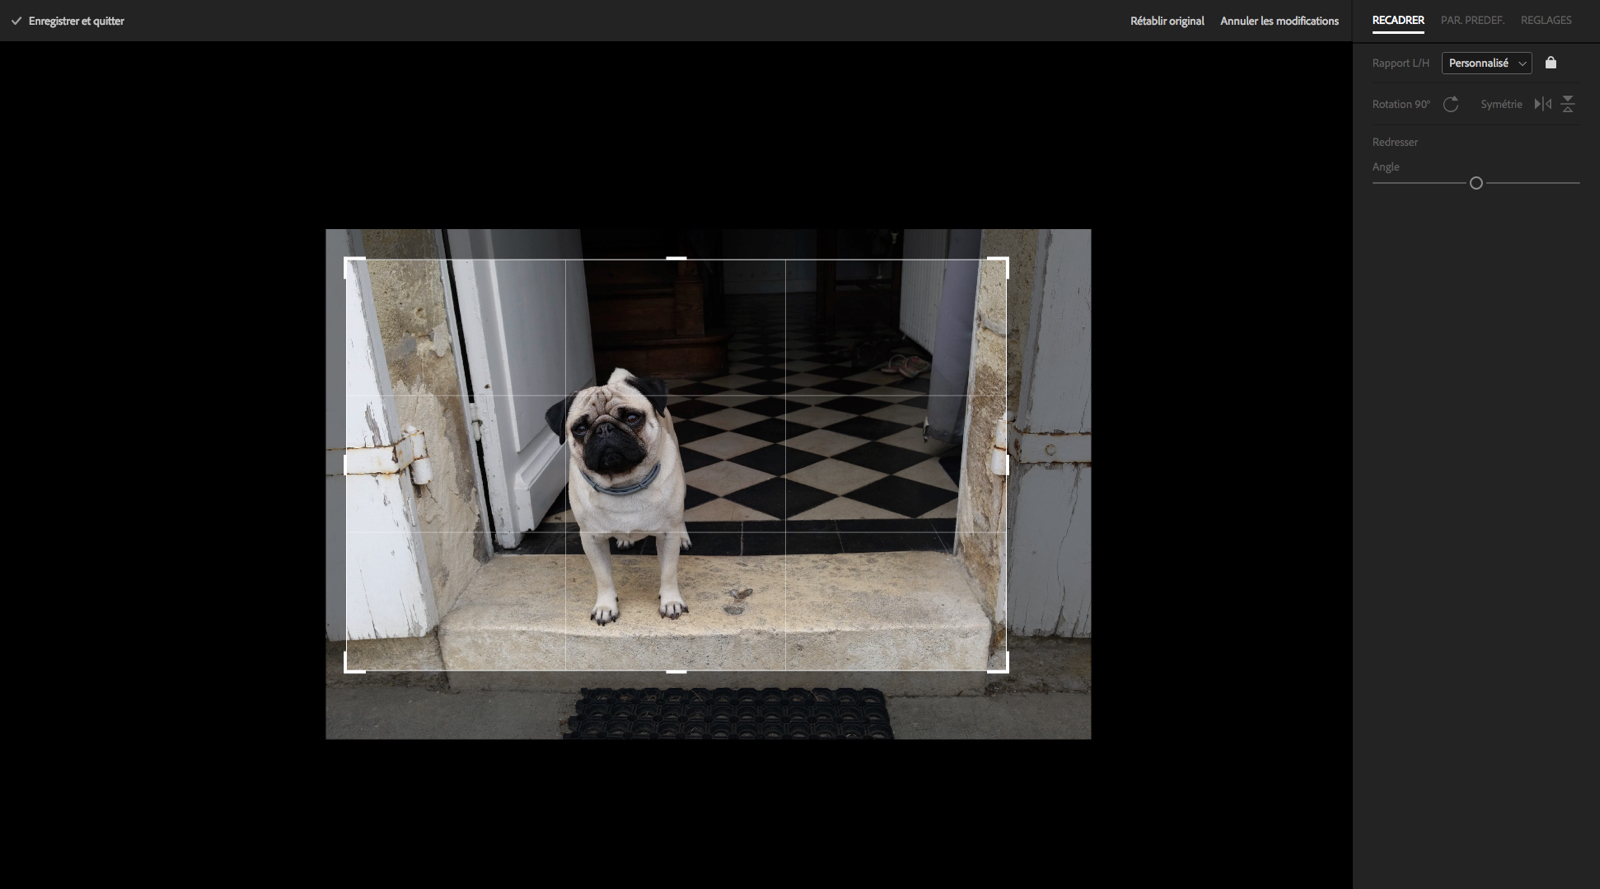Click the Rapport L/H label

1401,63
